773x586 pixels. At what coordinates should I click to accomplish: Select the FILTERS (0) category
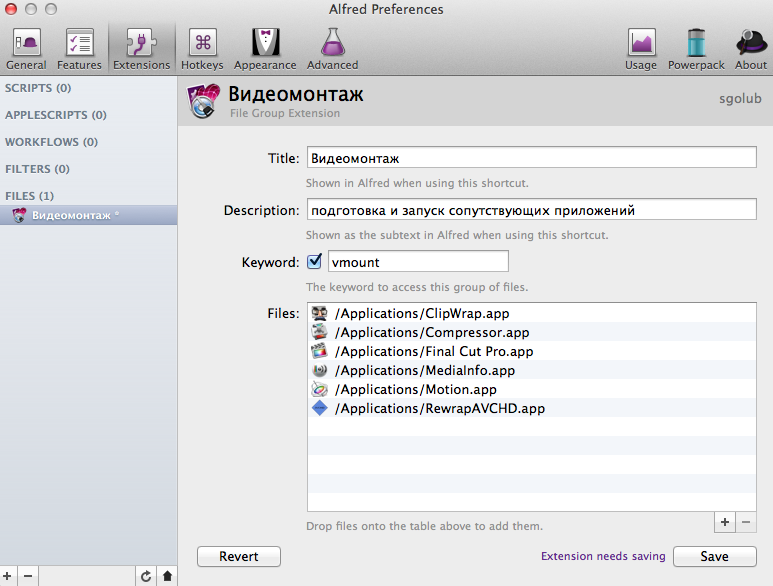pos(37,169)
